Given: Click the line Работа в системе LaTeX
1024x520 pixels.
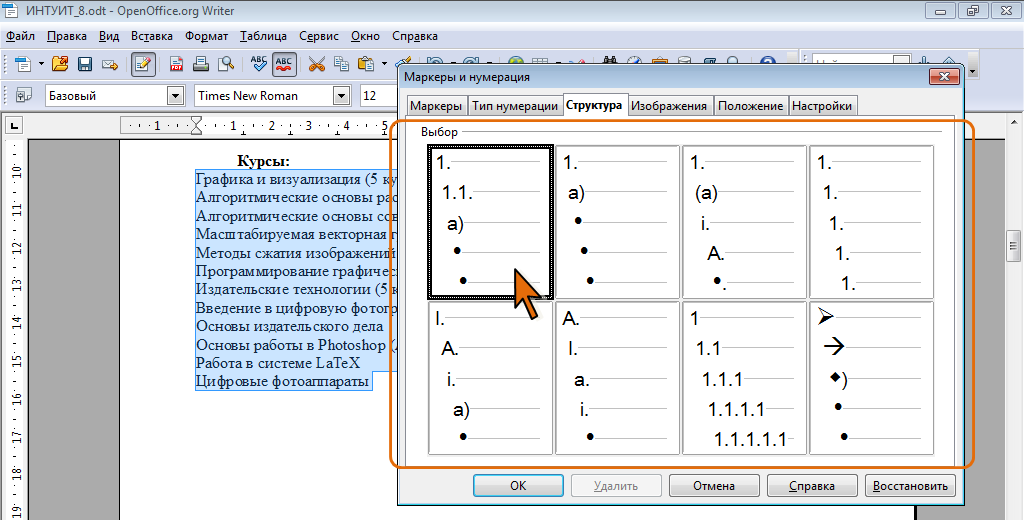Looking at the screenshot, I should pos(278,363).
